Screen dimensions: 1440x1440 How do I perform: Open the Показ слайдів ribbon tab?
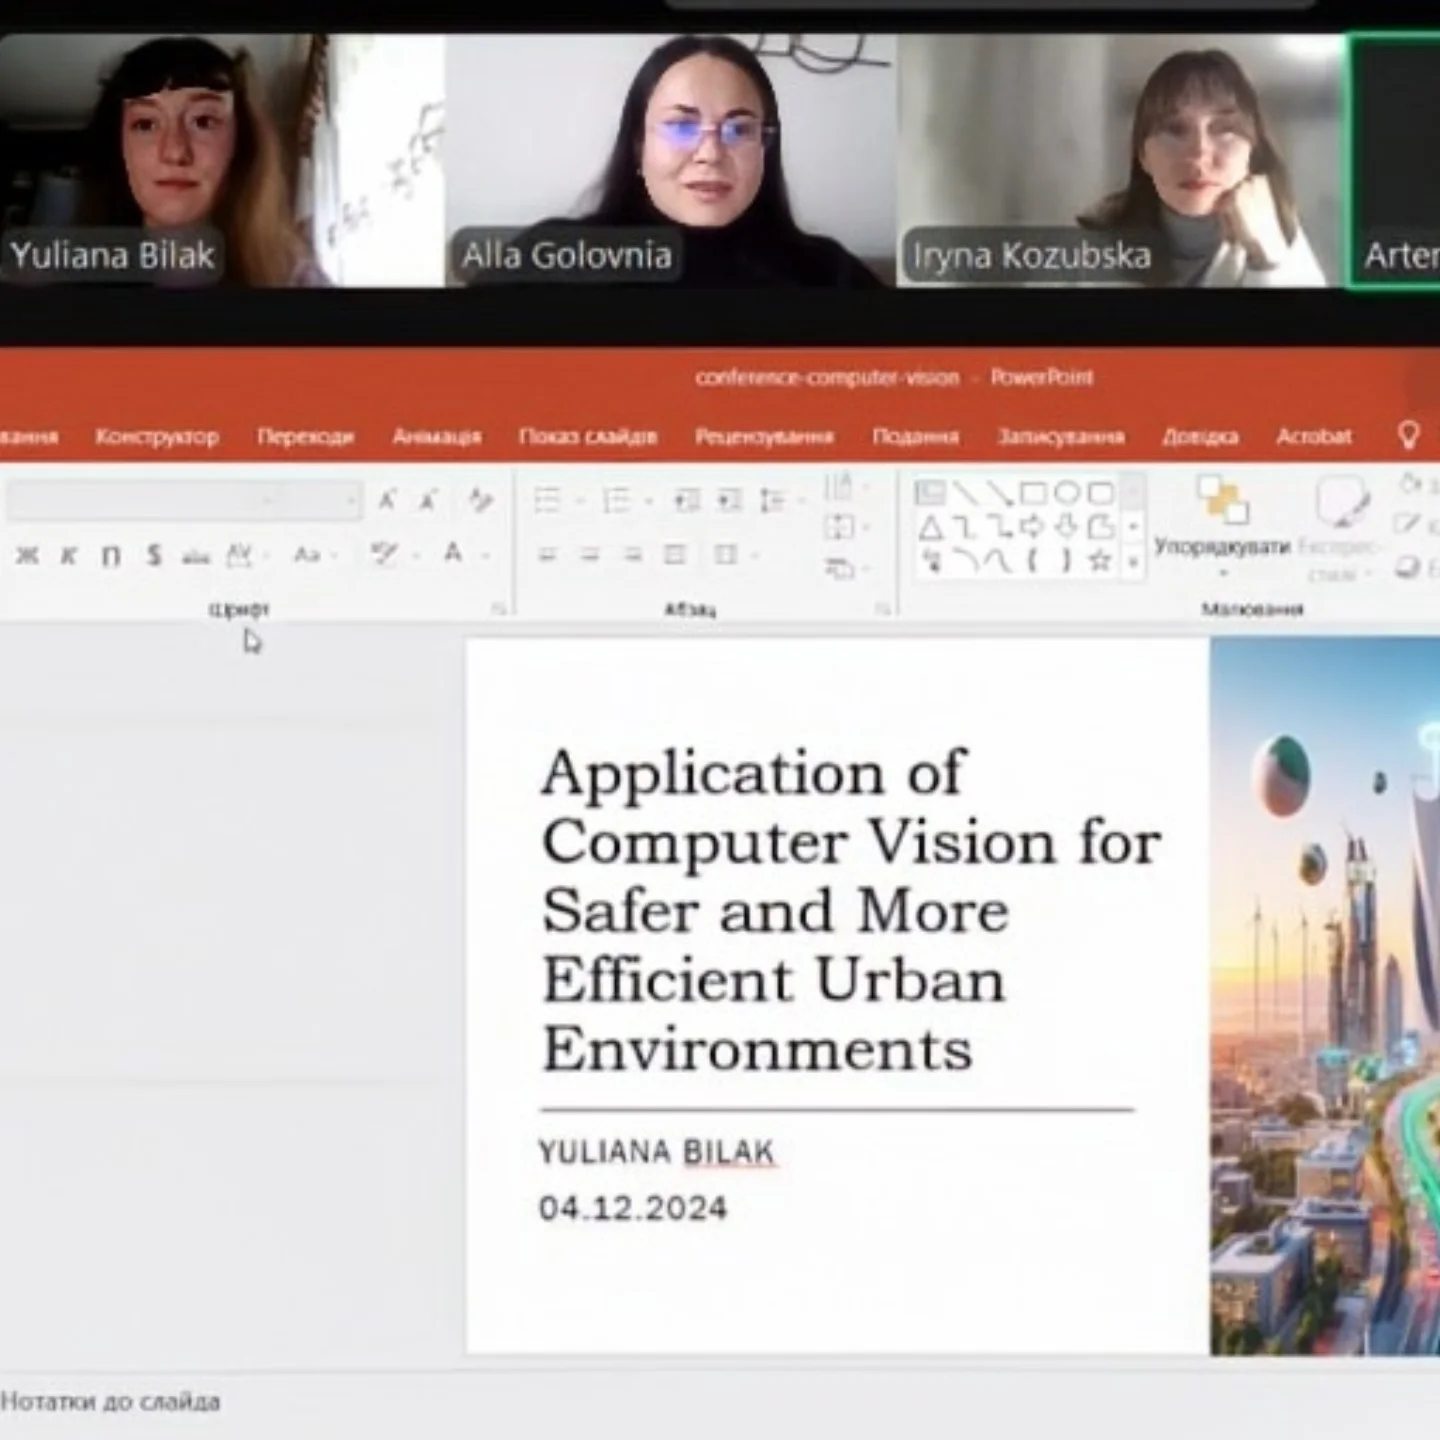(588, 436)
